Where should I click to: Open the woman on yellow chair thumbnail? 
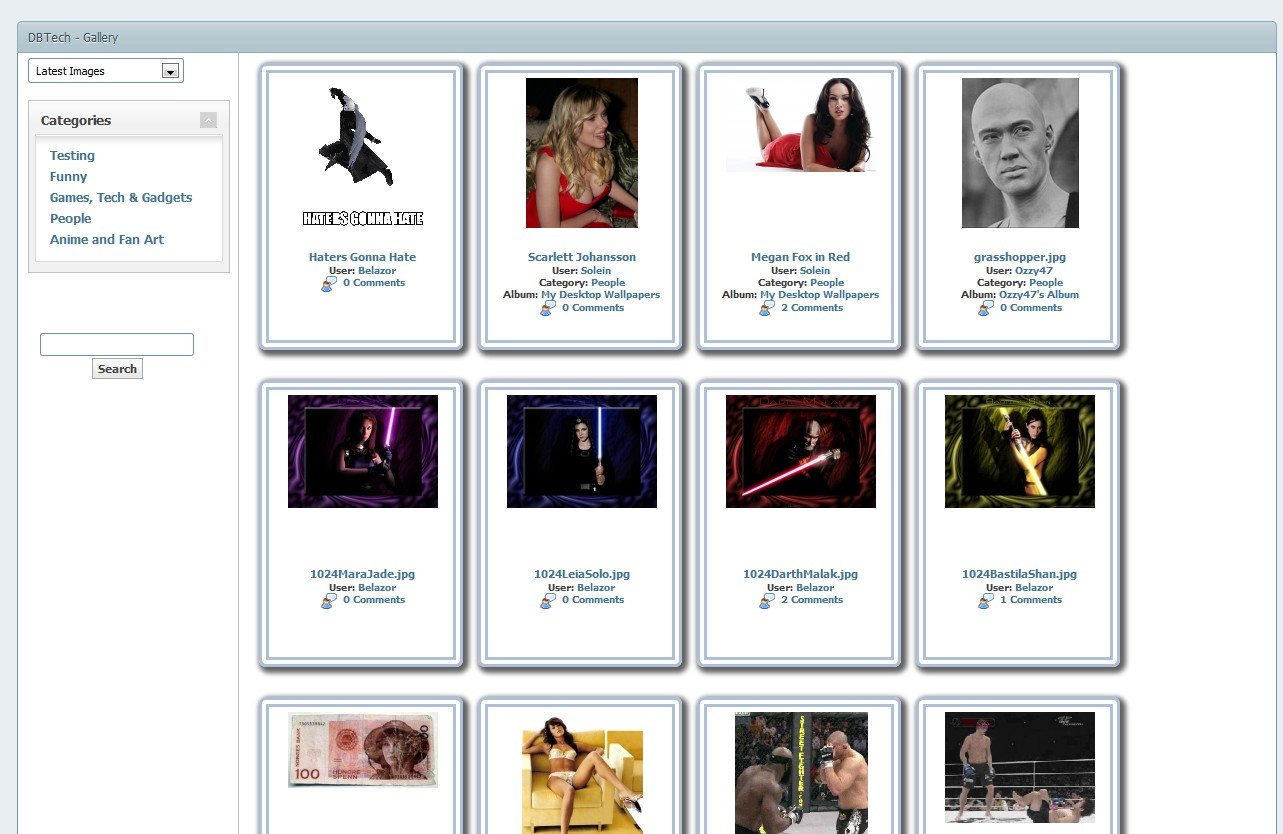click(581, 773)
